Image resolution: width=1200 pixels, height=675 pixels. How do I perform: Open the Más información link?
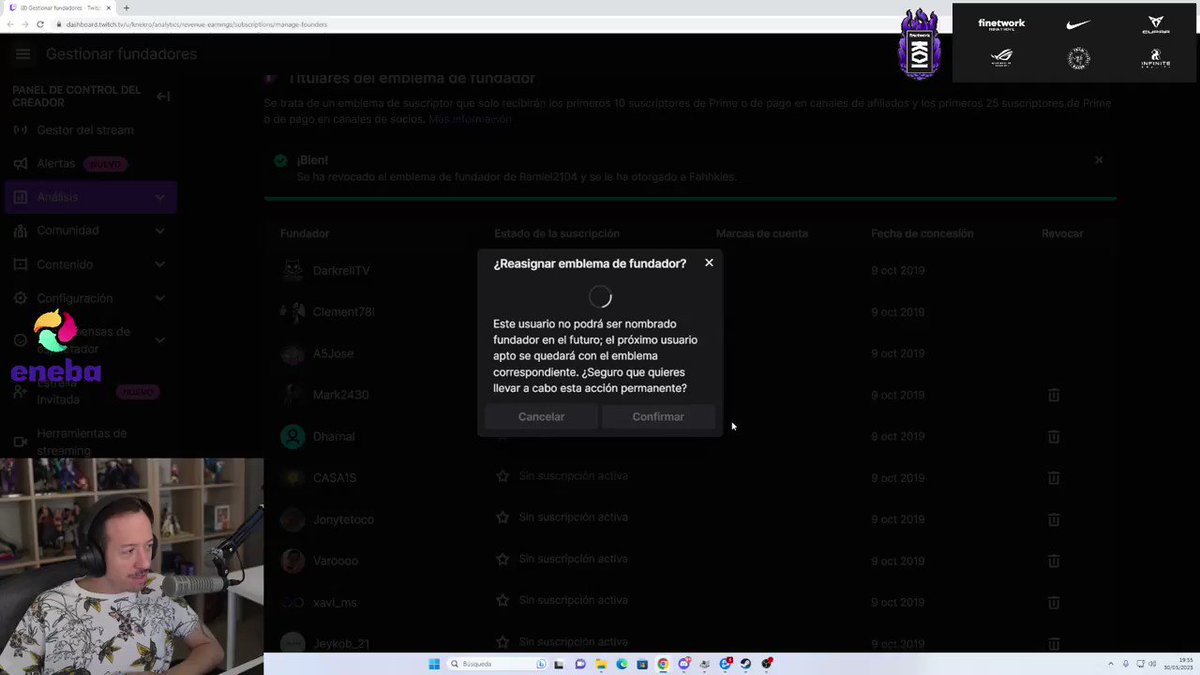coord(470,119)
